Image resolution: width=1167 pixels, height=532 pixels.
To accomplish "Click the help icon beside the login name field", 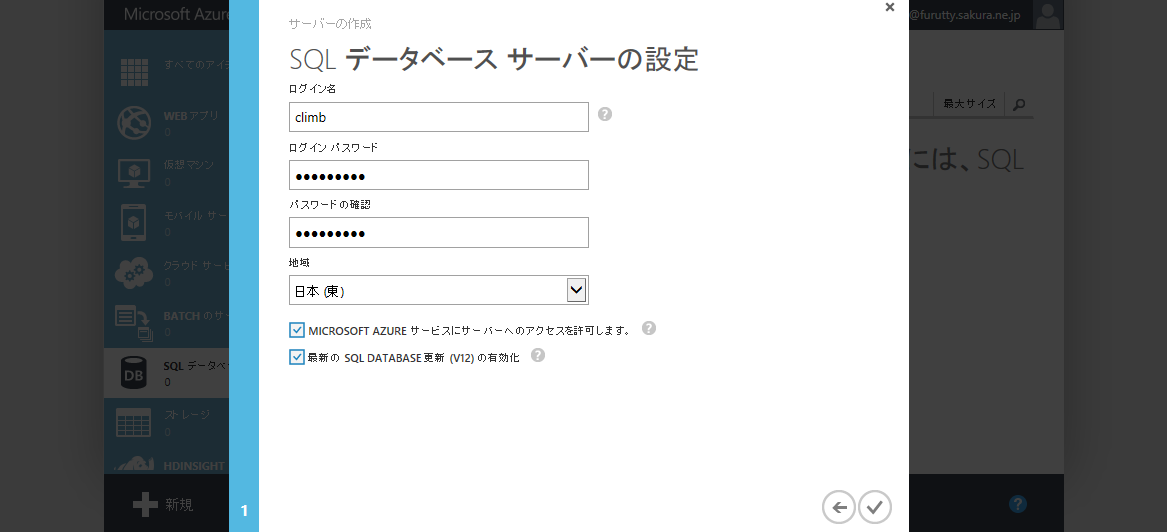I will coord(605,114).
